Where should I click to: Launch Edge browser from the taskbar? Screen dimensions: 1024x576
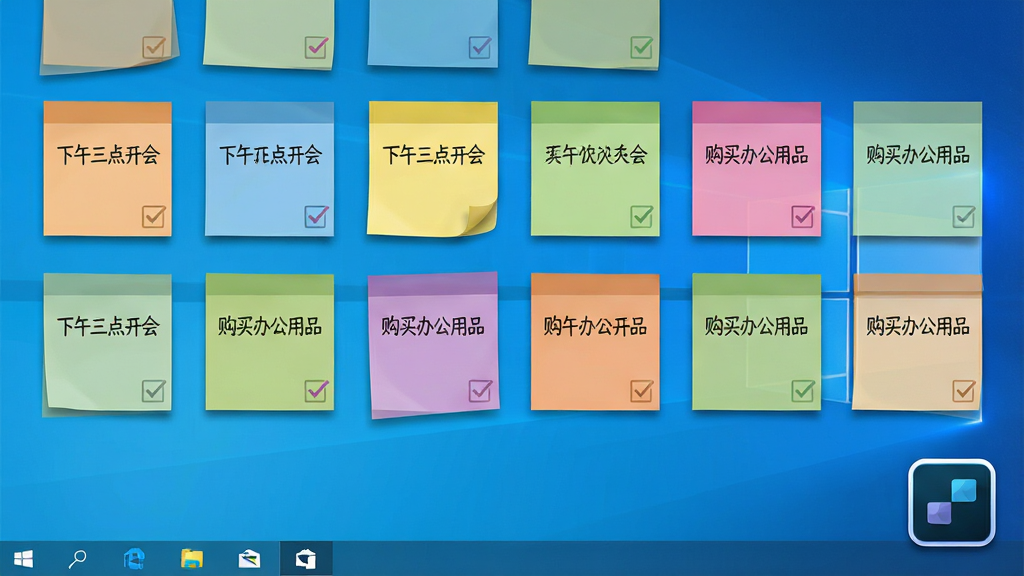135,559
